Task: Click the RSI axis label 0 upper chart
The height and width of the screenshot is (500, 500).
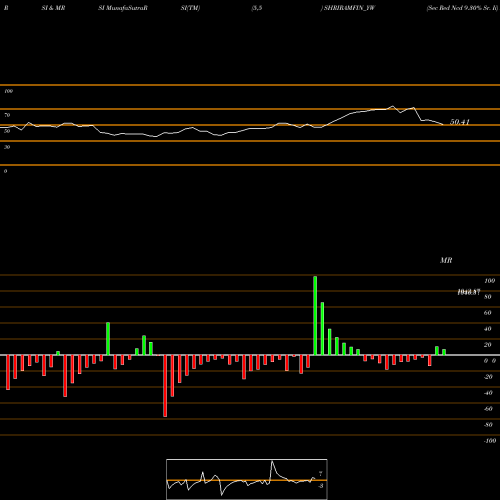Action: (5, 171)
